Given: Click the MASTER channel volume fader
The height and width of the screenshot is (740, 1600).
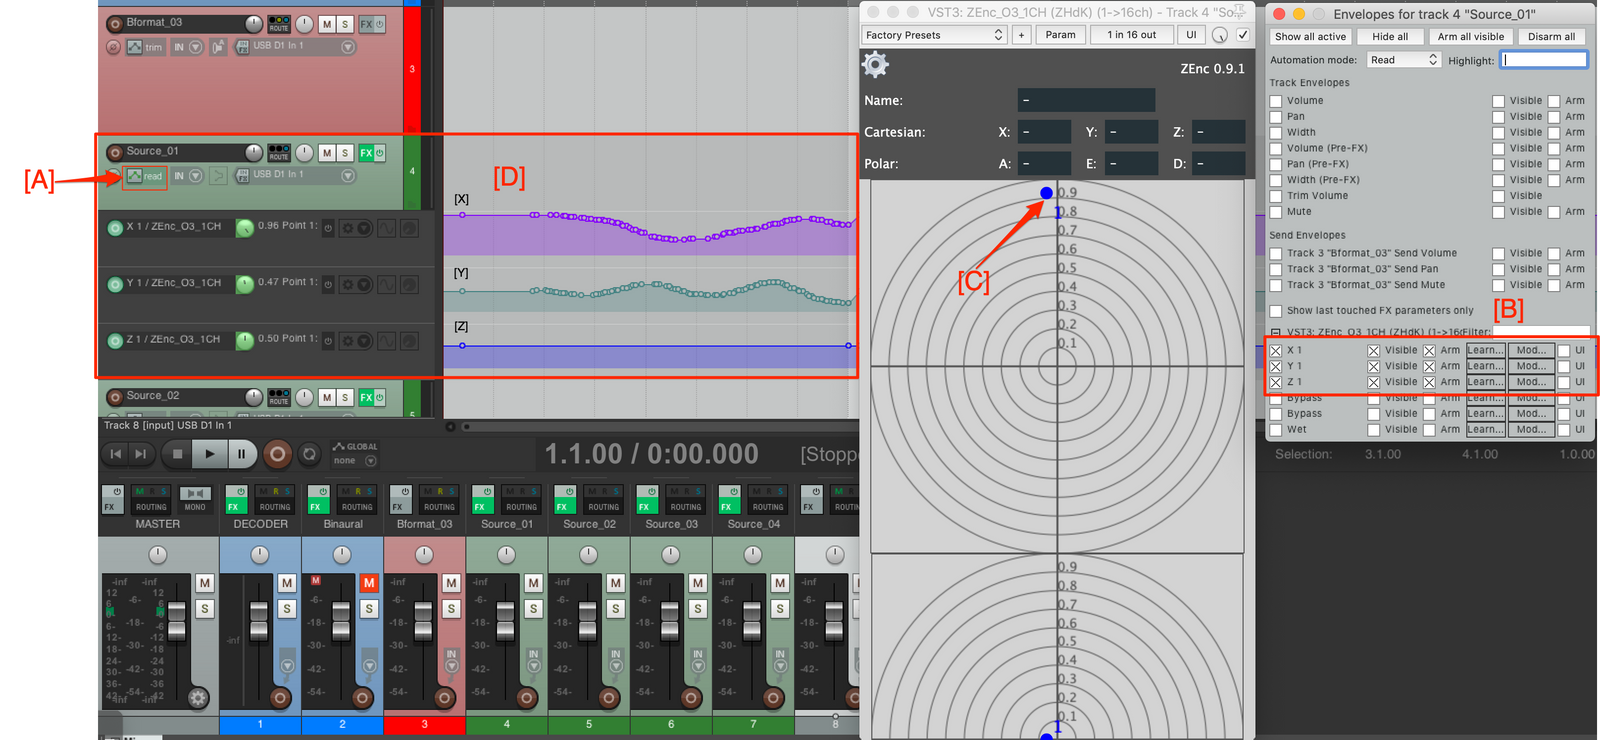Looking at the screenshot, I should tap(177, 619).
